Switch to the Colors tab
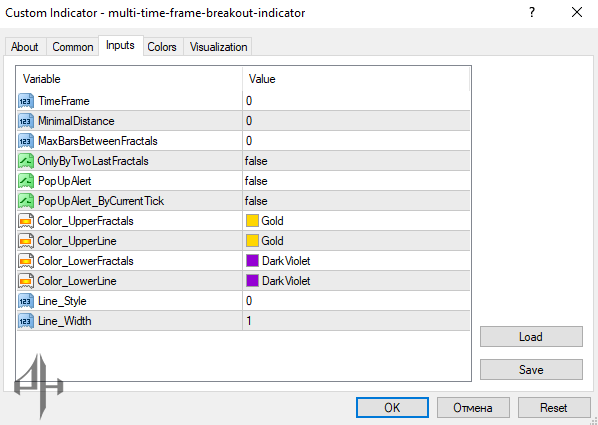The height and width of the screenshot is (425, 598). click(162, 47)
